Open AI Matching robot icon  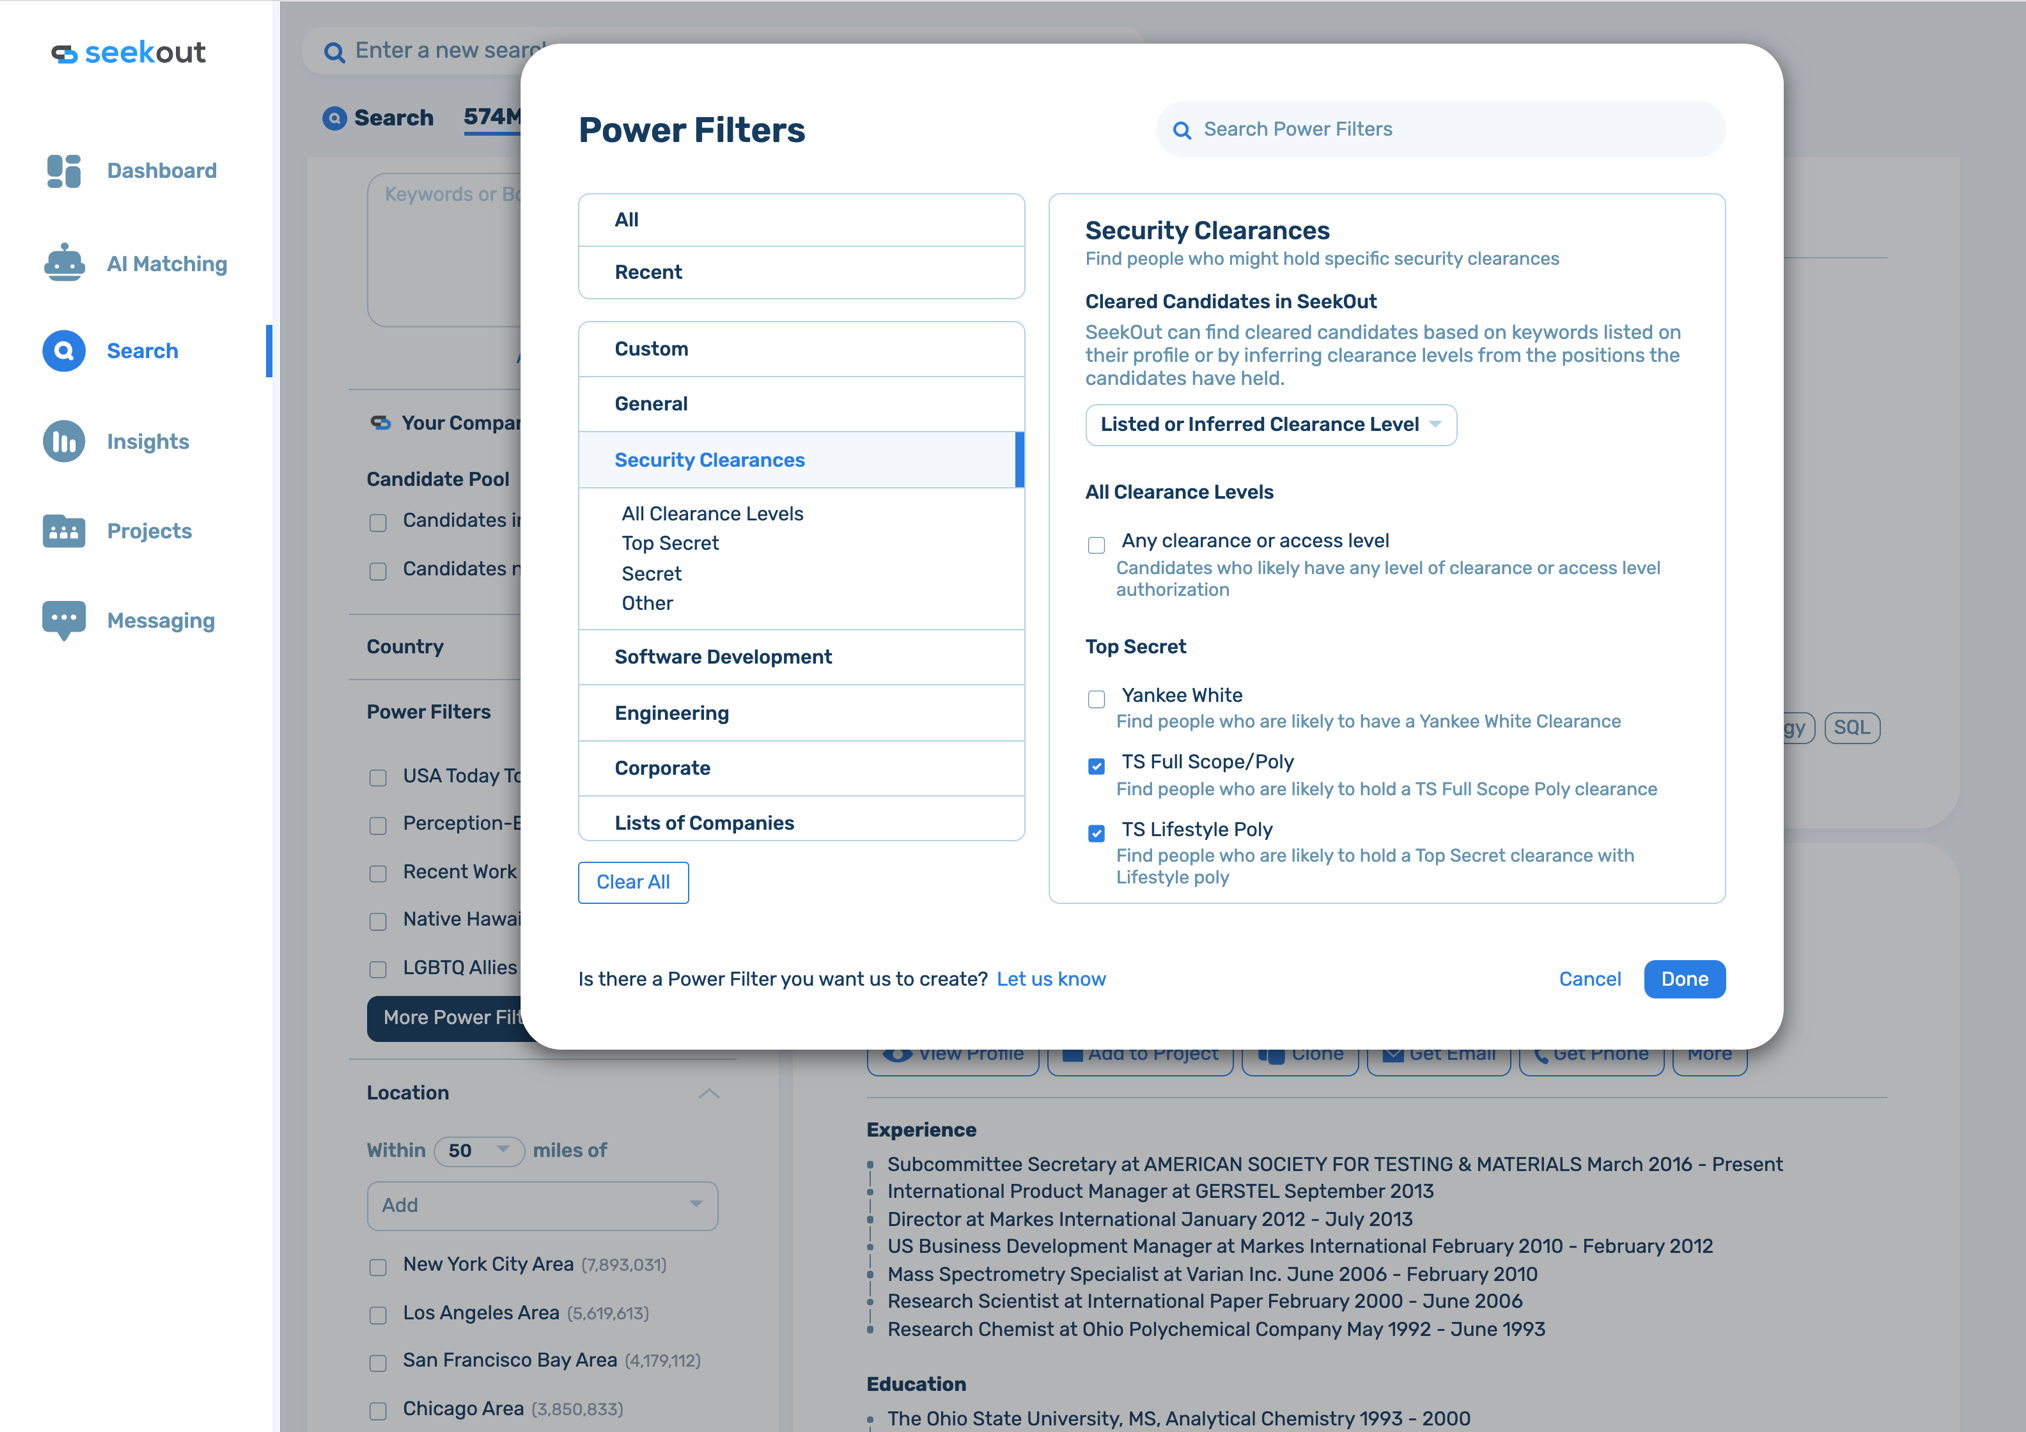pyautogui.click(x=64, y=263)
